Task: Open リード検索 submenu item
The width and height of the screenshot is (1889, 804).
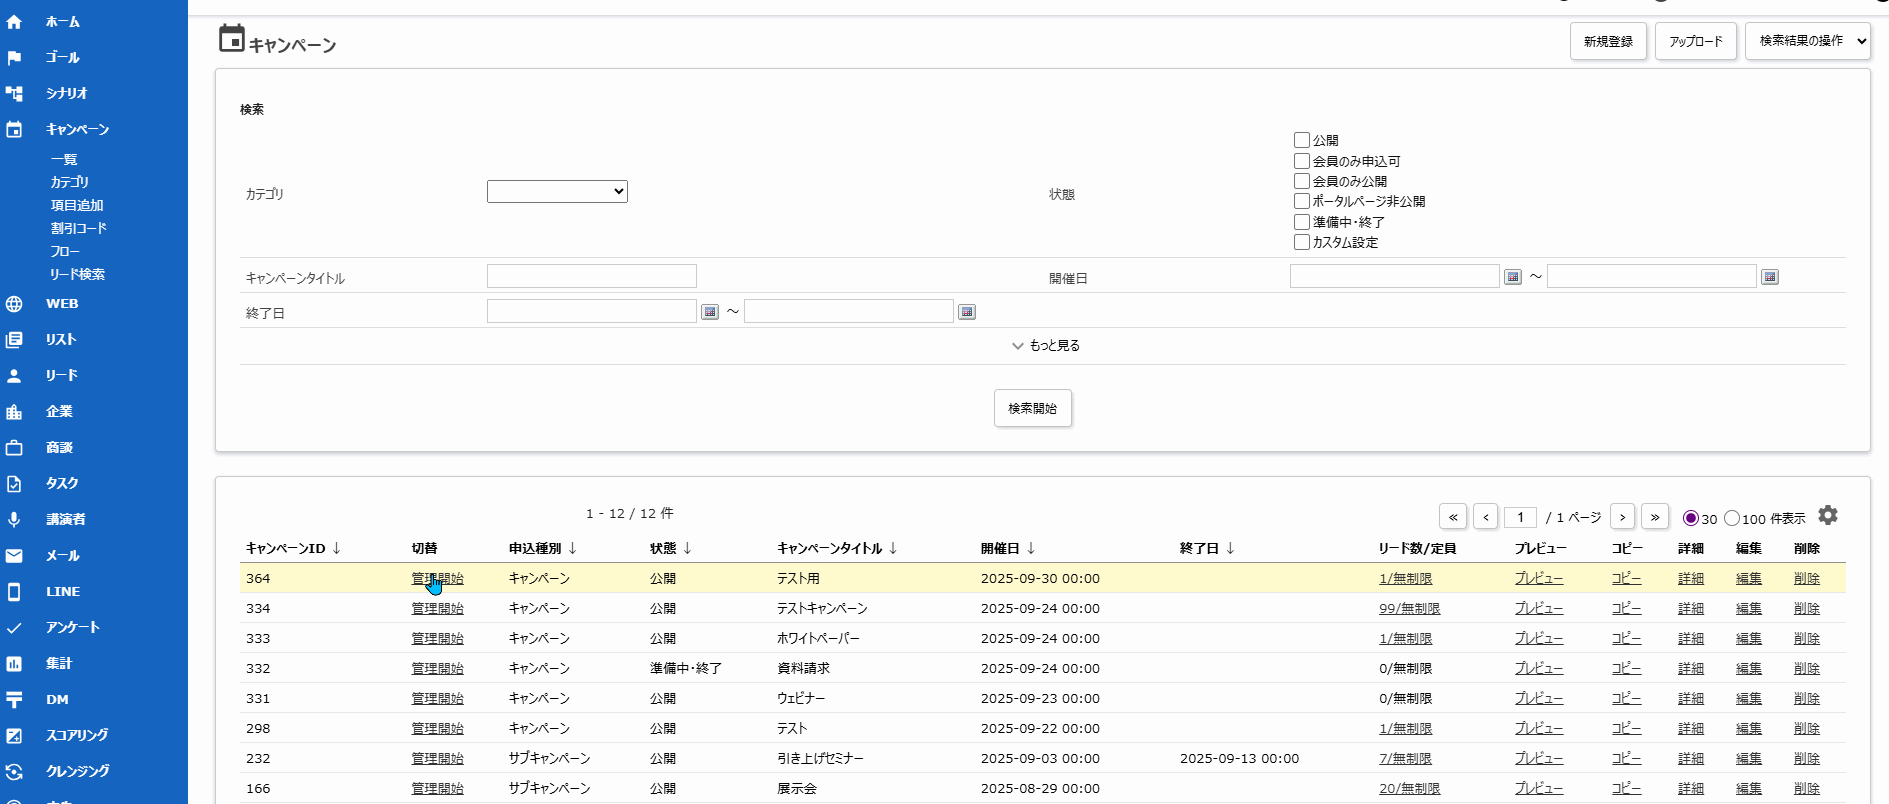Action: 78,275
